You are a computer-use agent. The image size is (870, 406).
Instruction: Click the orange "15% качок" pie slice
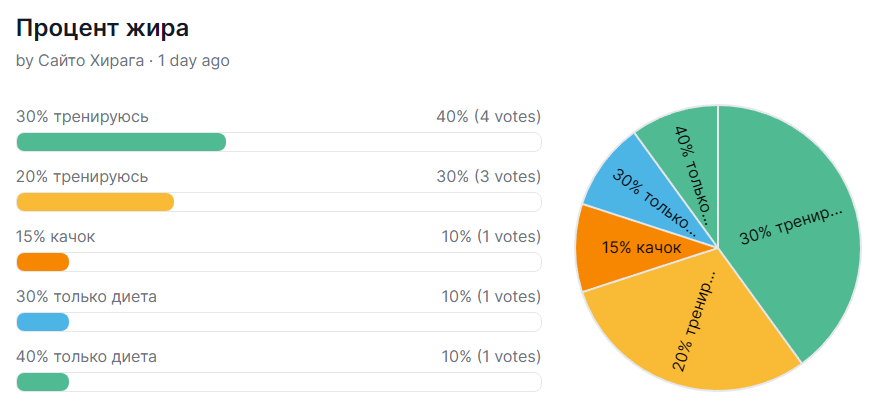(630, 248)
